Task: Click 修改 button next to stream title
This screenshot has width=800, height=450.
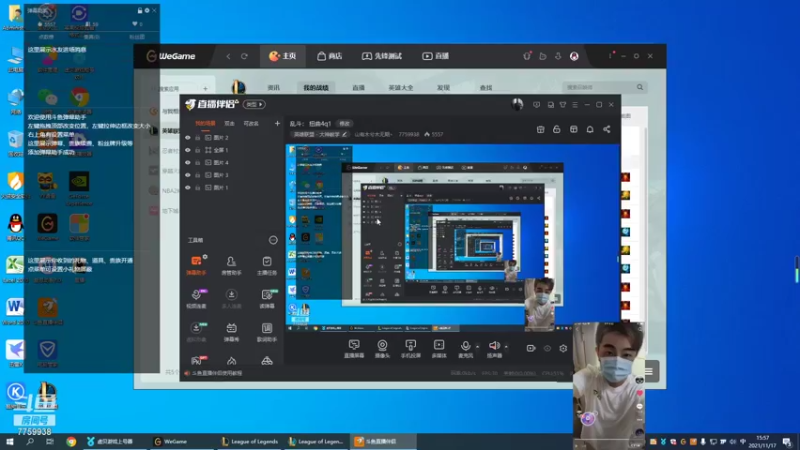Action: coord(345,123)
